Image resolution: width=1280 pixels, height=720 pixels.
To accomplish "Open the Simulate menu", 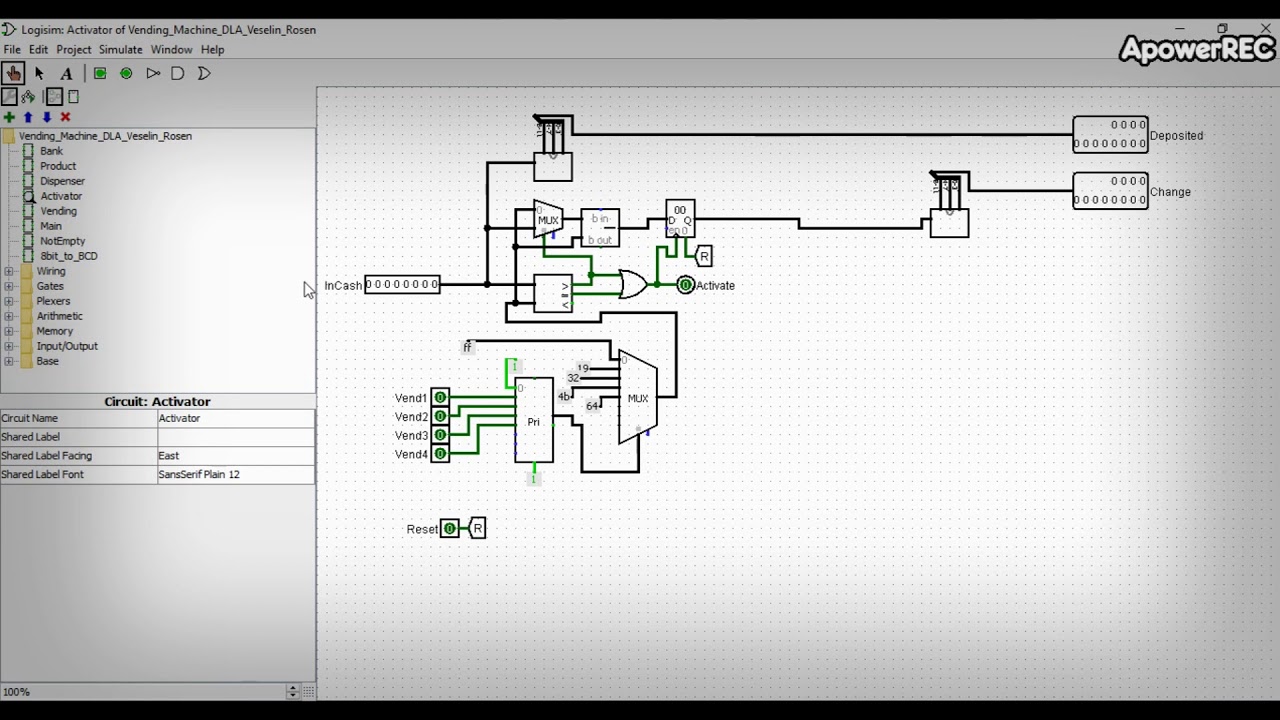I will [x=120, y=49].
